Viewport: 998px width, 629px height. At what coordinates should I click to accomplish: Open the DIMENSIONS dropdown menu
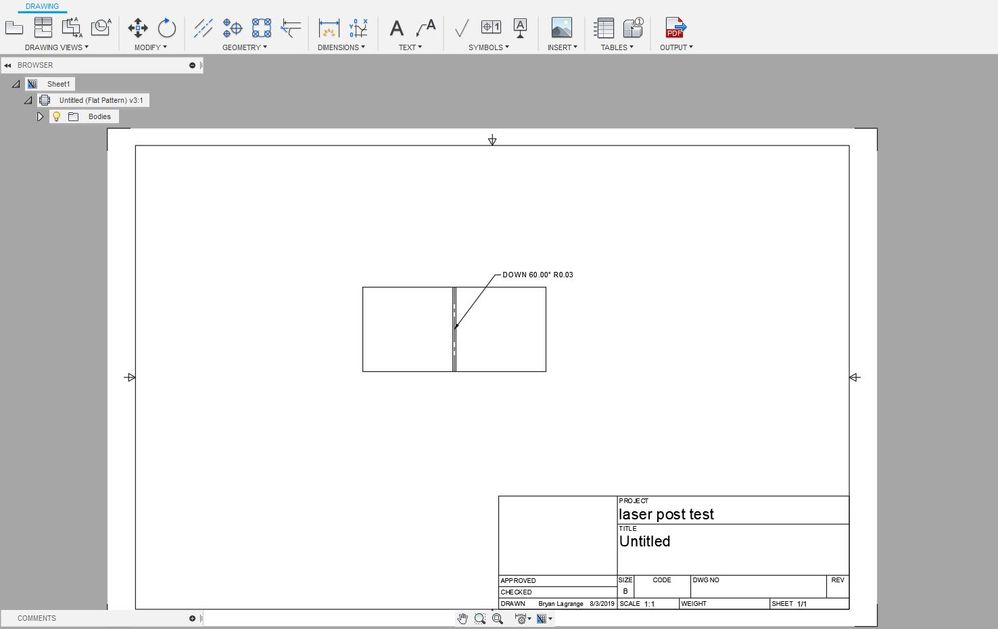pos(341,47)
